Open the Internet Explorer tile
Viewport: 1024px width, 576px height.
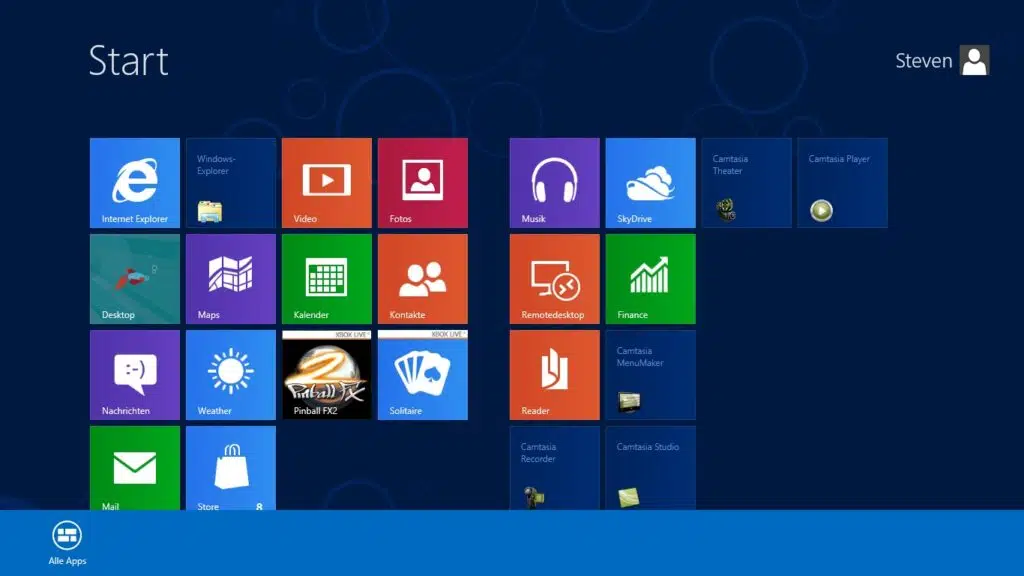(x=135, y=183)
